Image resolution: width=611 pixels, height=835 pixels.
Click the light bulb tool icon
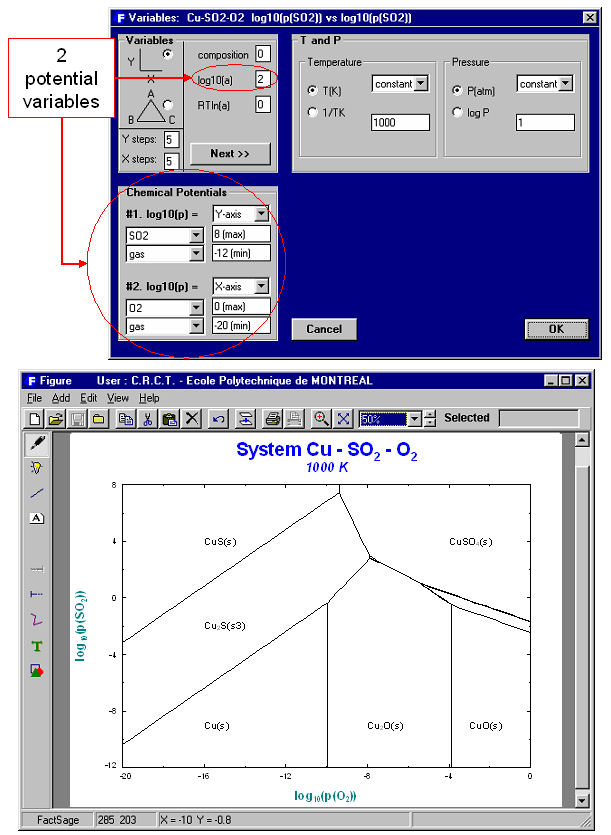coord(37,468)
